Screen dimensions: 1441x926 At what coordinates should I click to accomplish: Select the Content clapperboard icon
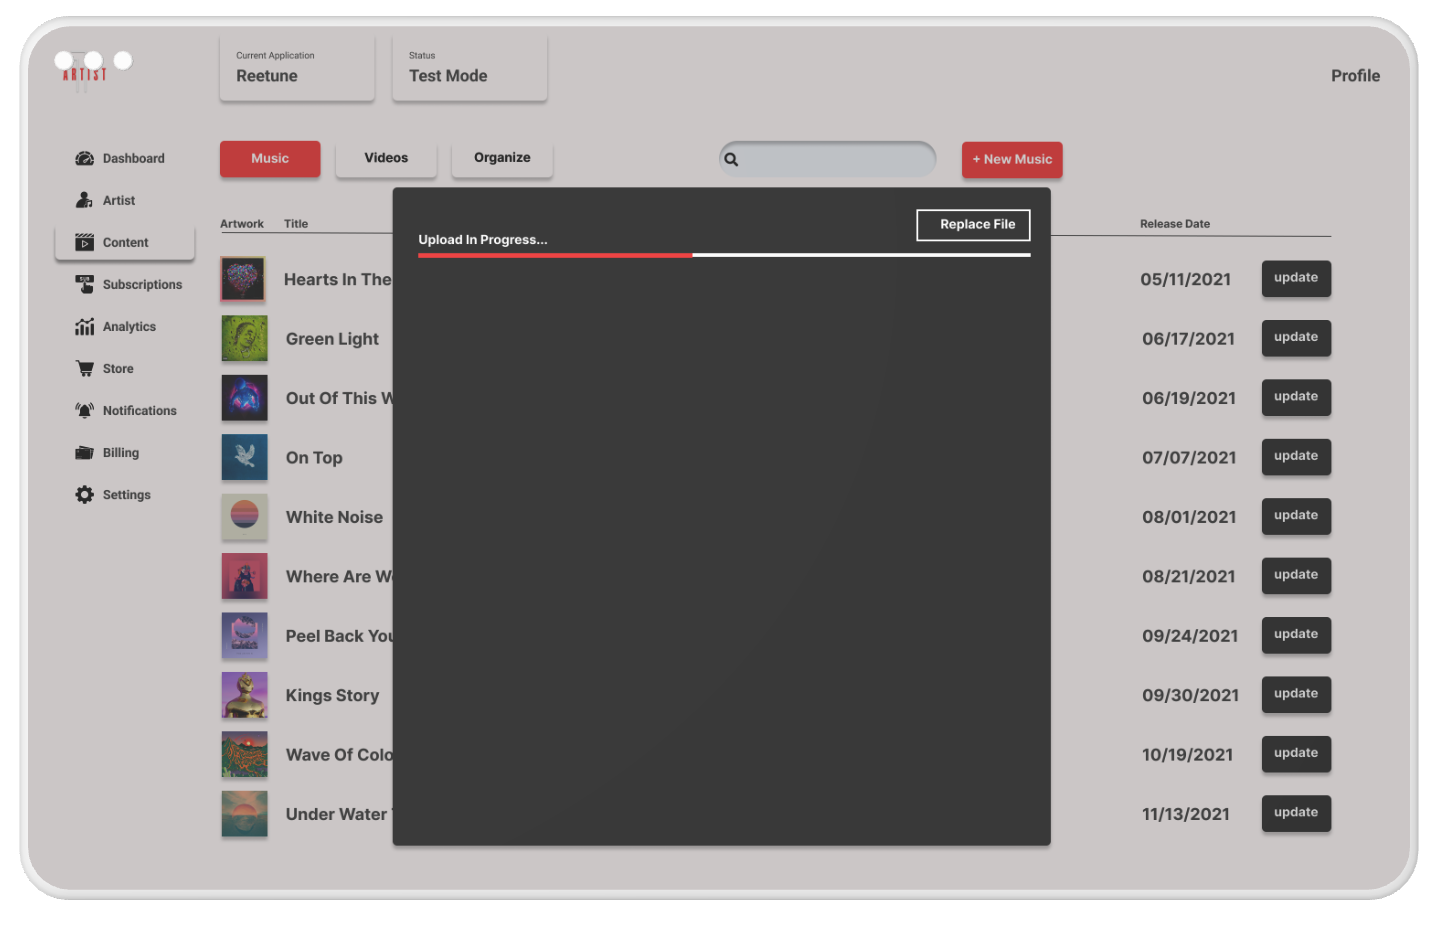tap(85, 243)
